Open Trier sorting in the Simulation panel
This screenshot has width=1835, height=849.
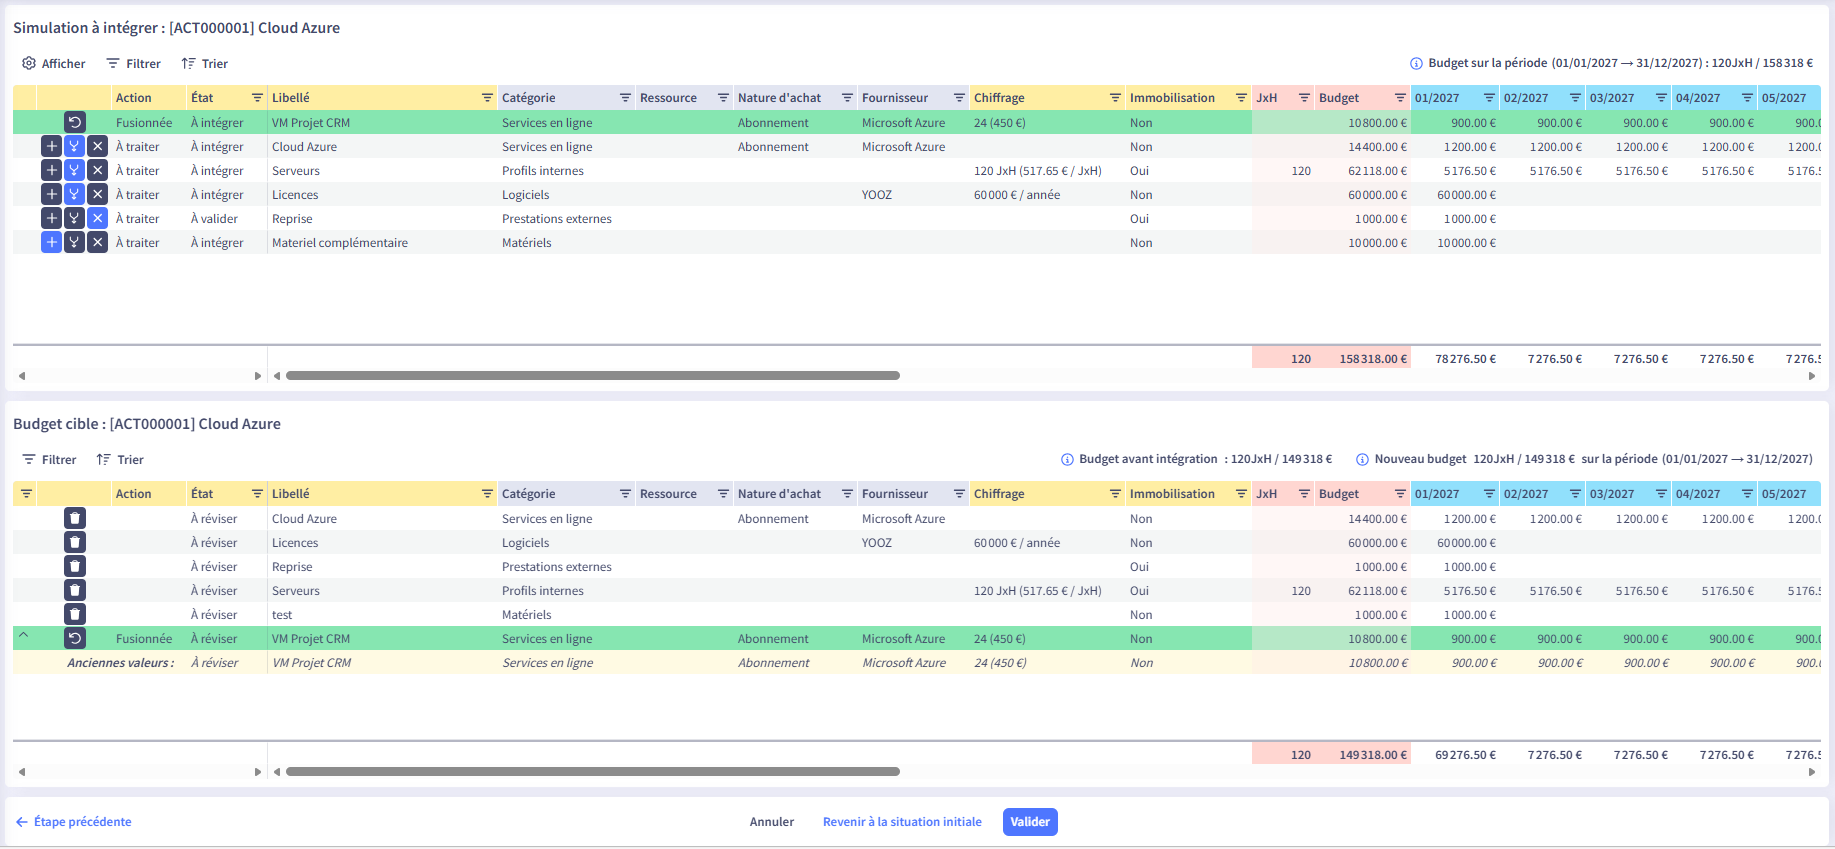(x=205, y=64)
